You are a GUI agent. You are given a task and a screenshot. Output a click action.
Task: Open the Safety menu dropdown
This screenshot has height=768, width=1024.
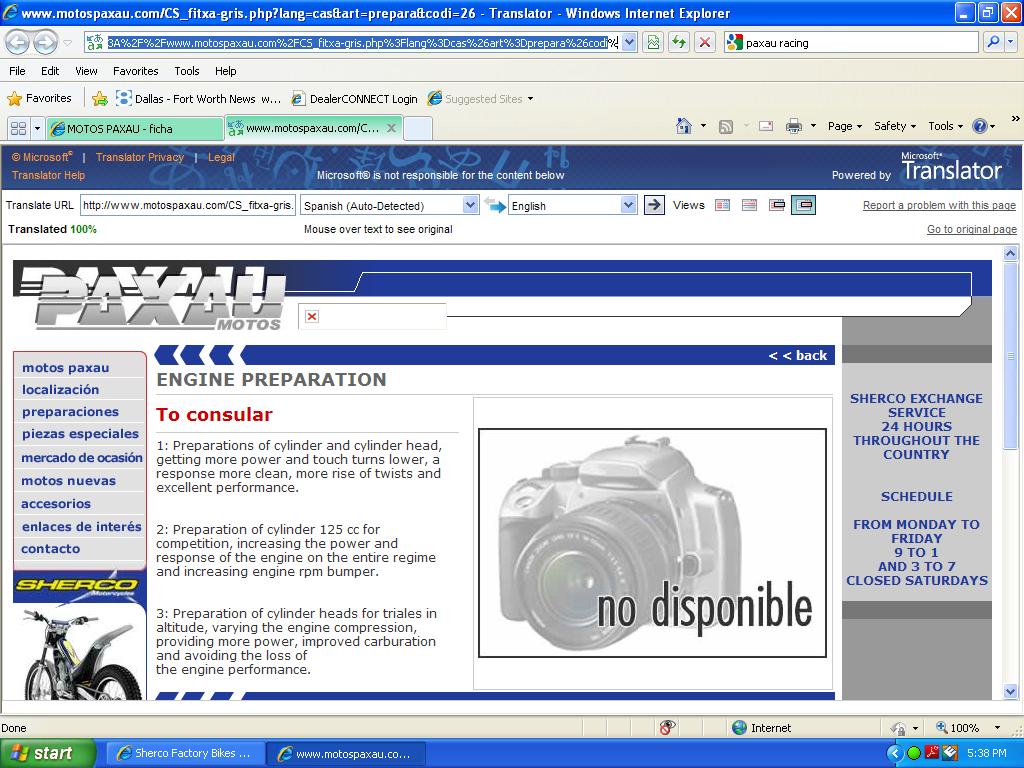(x=895, y=126)
